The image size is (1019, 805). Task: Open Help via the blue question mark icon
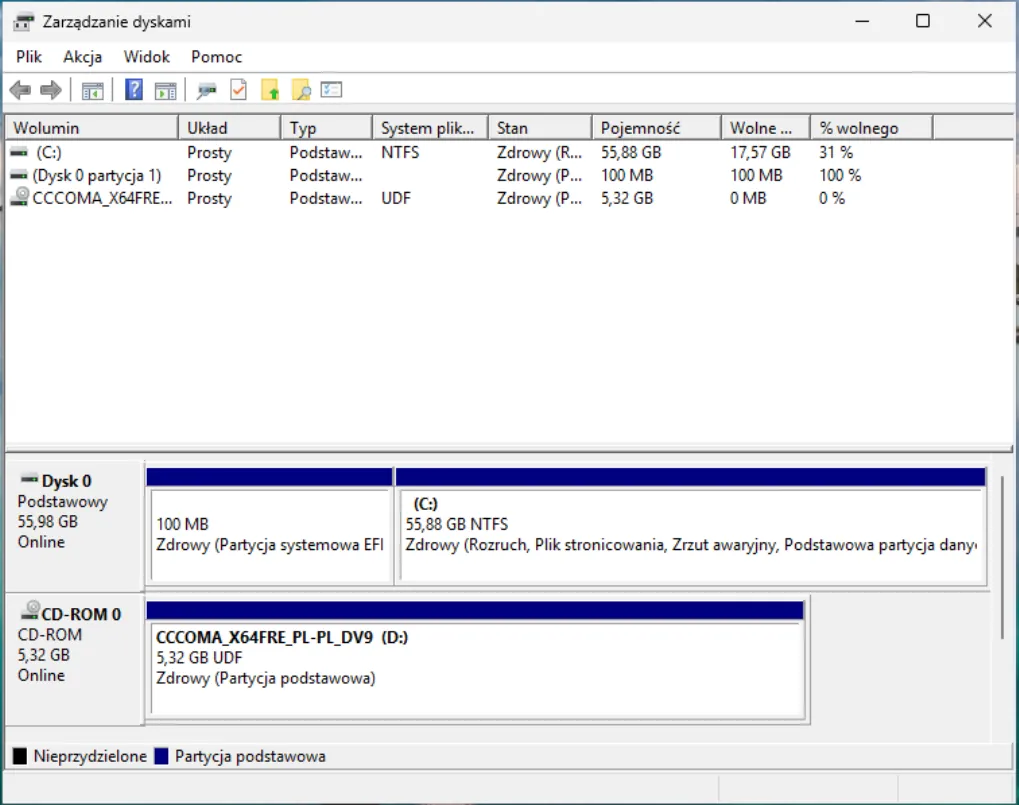(134, 91)
